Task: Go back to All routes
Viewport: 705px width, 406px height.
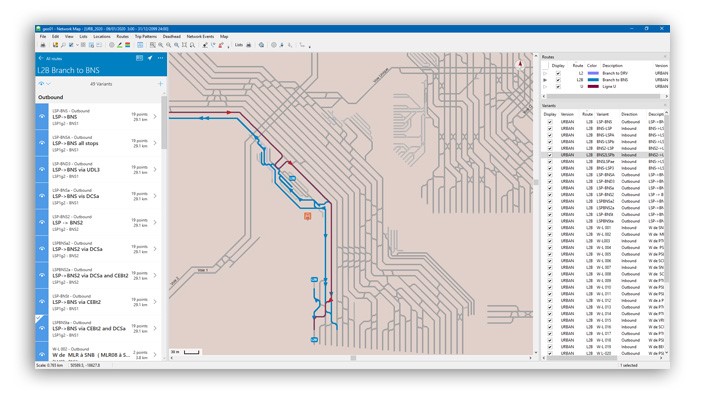Action: point(54,58)
